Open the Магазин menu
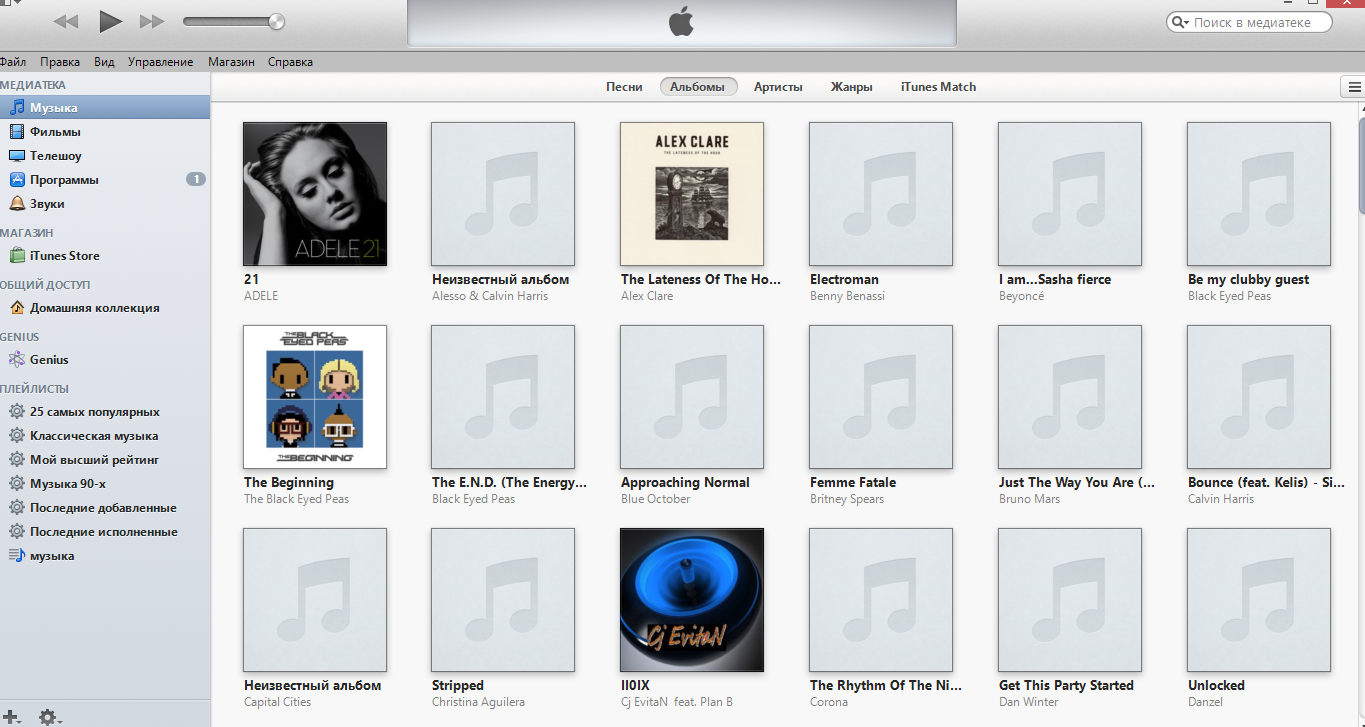1365x727 pixels. [x=231, y=62]
